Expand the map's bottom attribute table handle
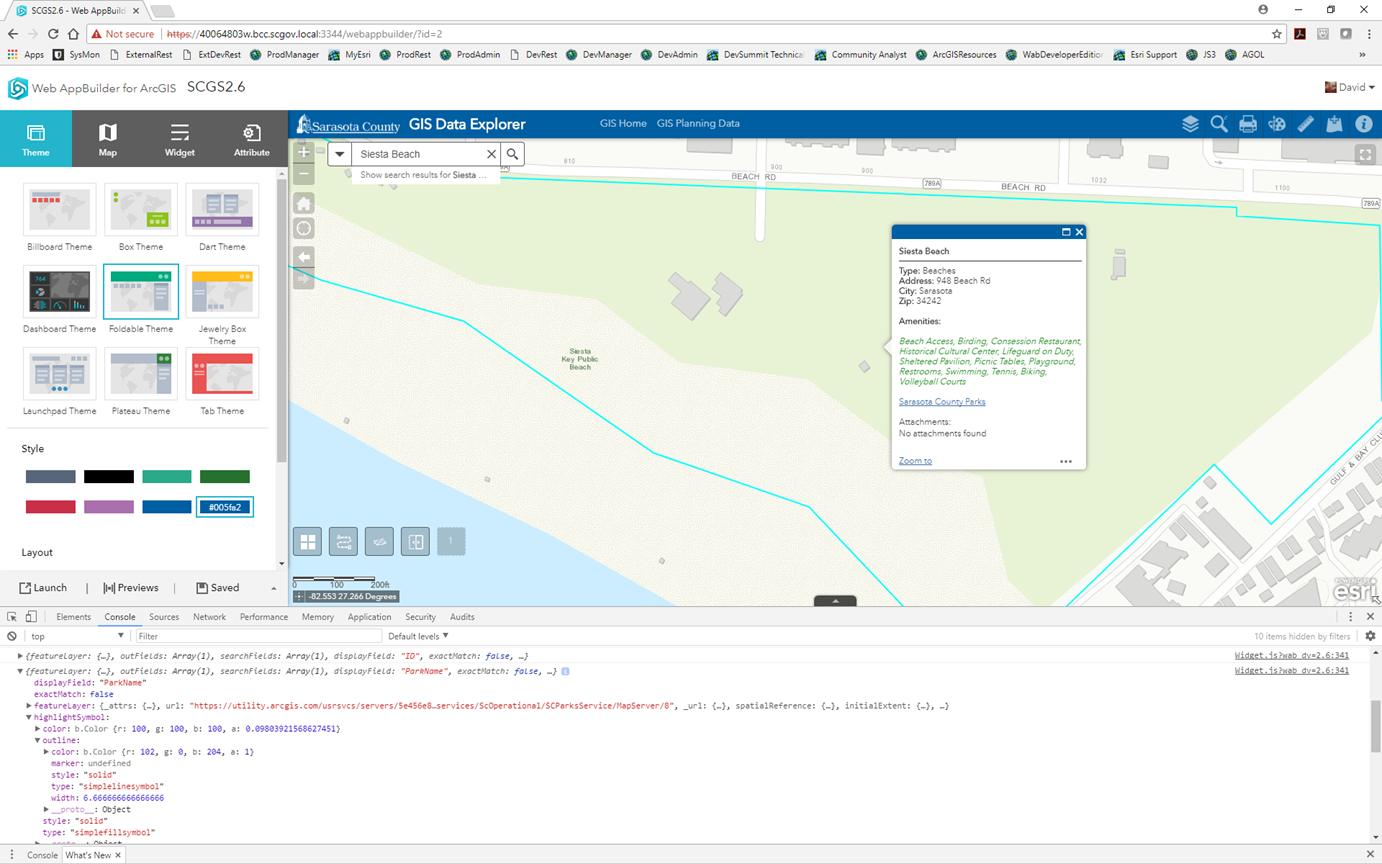Viewport: 1382px width, 864px height. (835, 601)
